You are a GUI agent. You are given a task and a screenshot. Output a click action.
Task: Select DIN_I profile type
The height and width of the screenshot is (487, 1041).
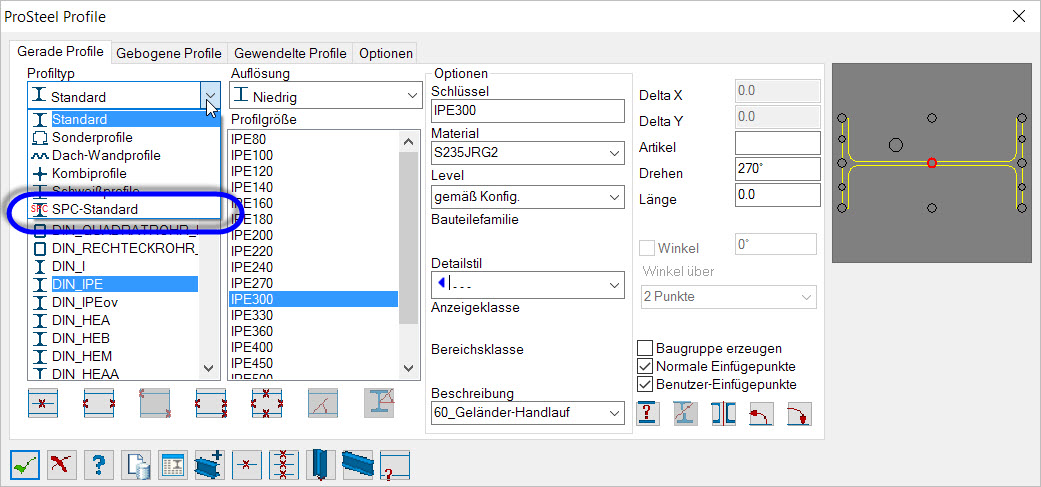tap(114, 267)
